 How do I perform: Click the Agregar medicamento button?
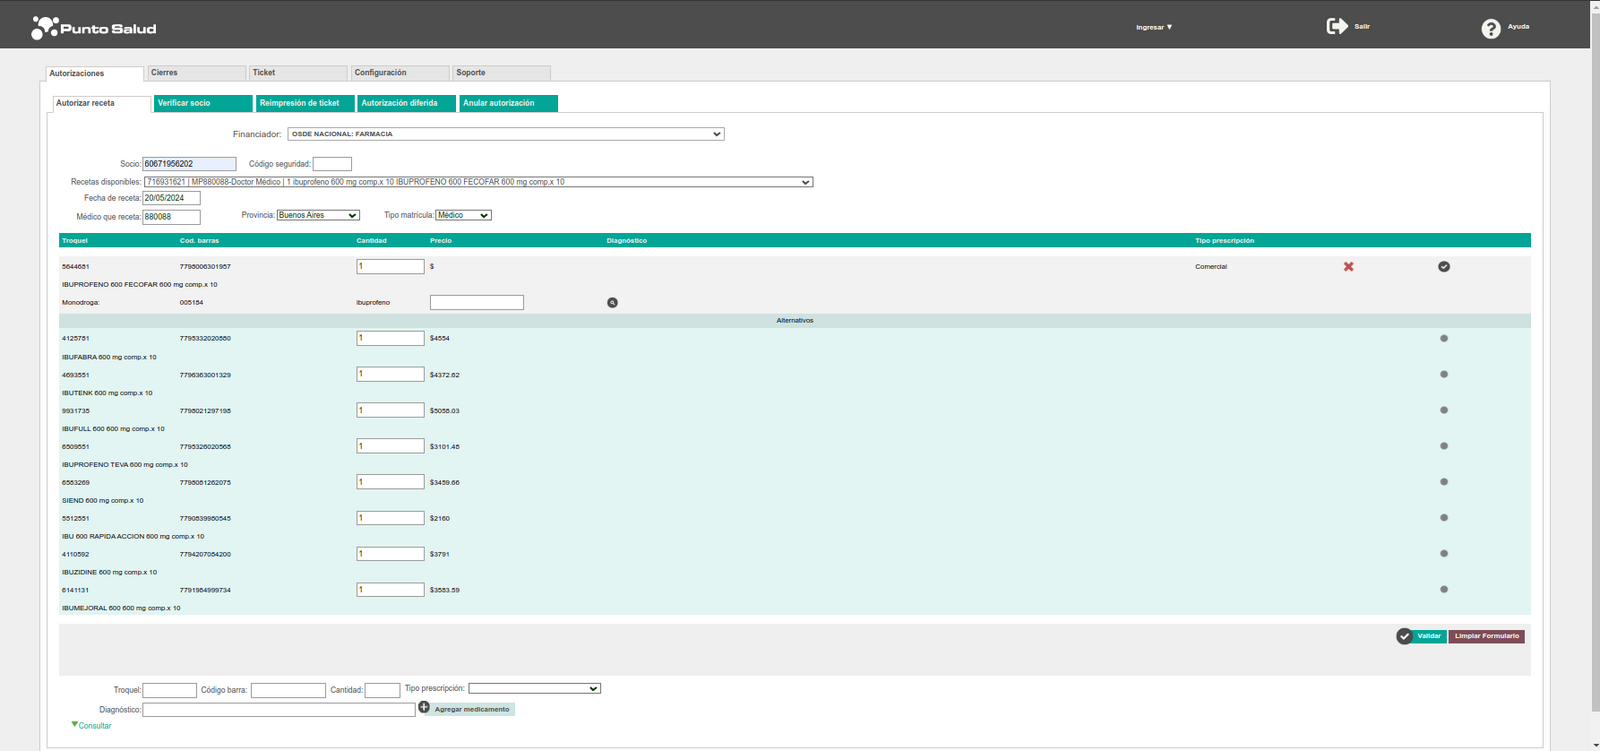click(472, 709)
